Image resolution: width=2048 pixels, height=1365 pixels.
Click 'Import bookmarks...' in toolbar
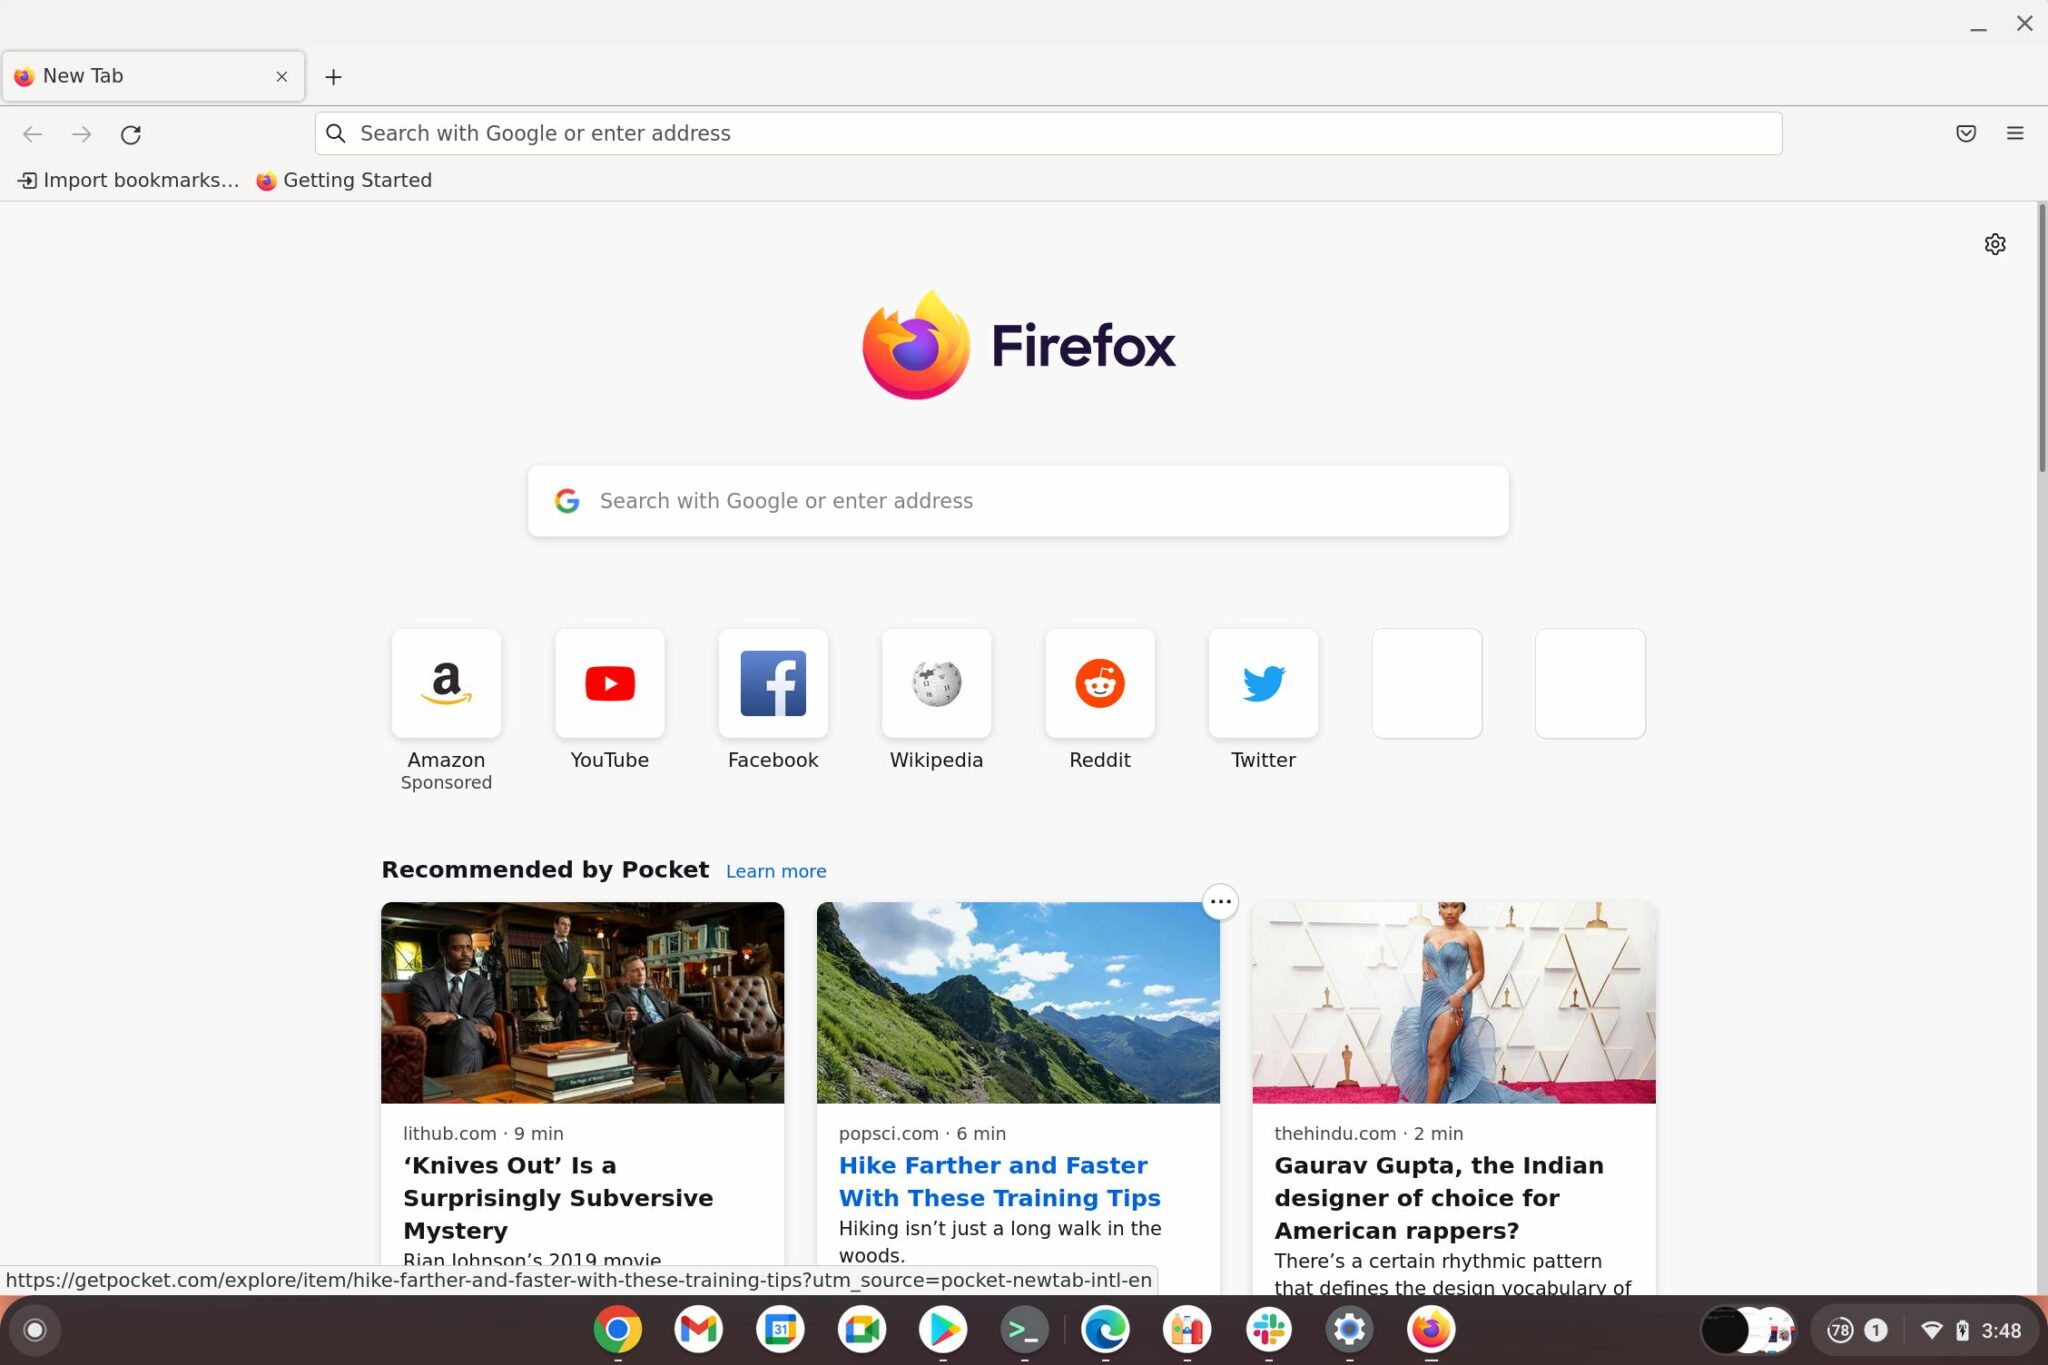(x=125, y=180)
